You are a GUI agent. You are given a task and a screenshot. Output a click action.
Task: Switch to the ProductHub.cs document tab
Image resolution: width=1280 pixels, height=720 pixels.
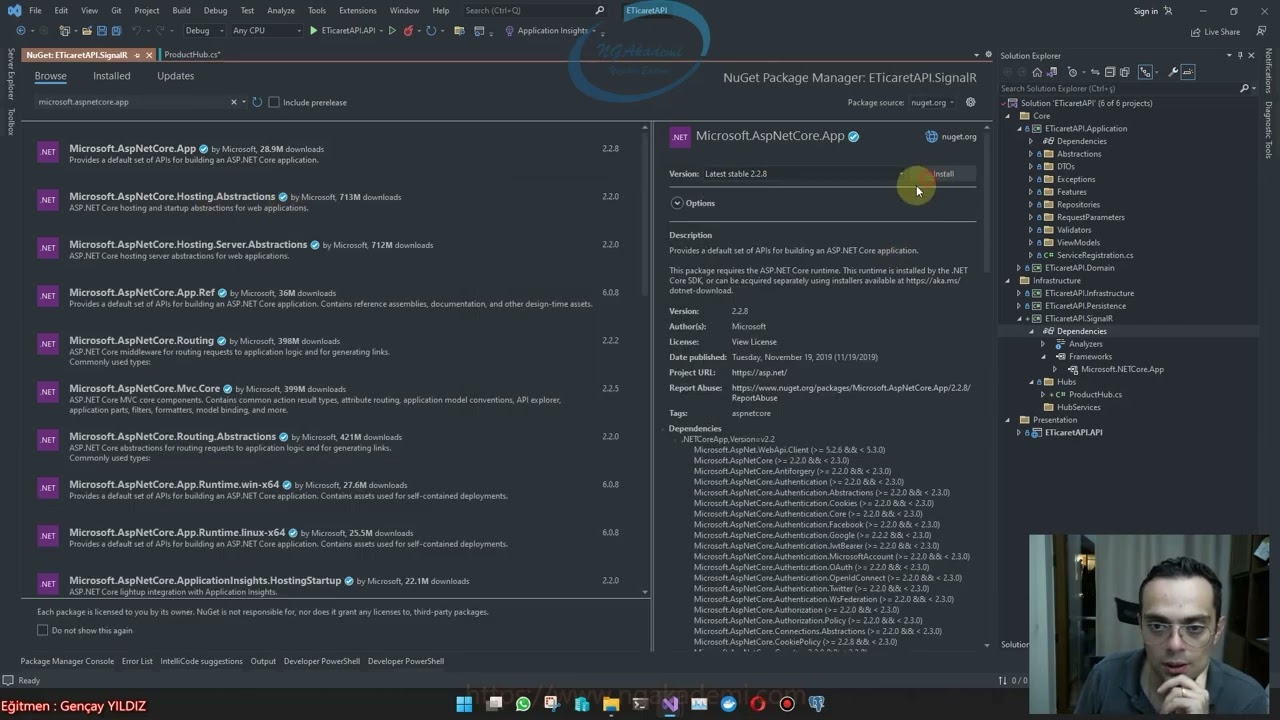192,55
